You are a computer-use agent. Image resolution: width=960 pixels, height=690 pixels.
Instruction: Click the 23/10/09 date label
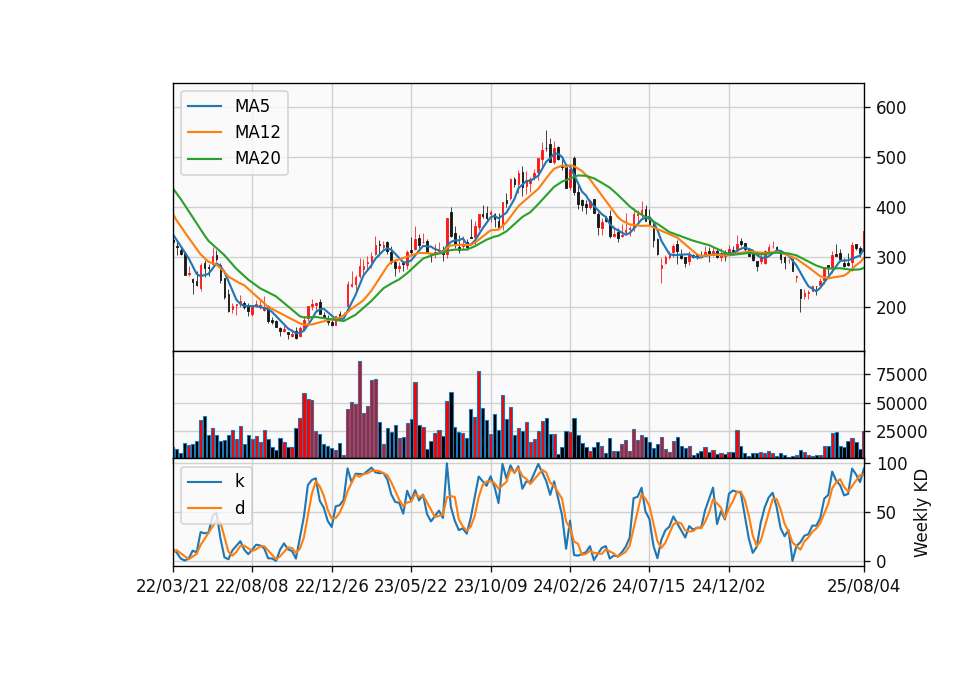[x=490, y=587]
